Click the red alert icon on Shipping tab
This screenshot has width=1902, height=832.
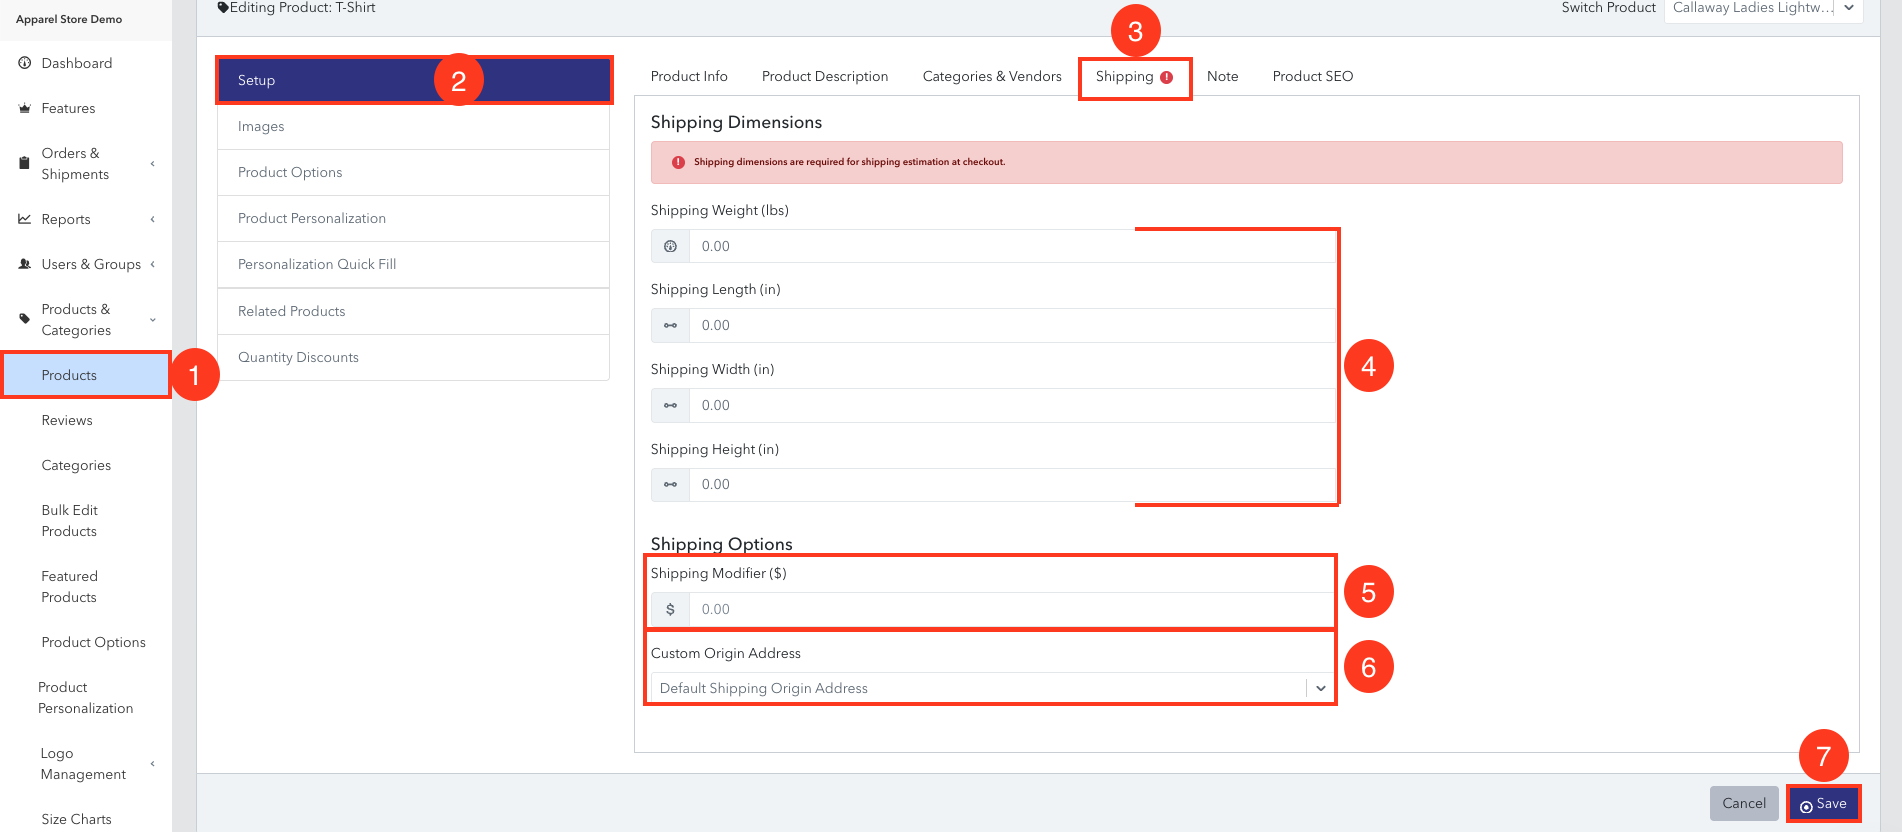(x=1166, y=77)
